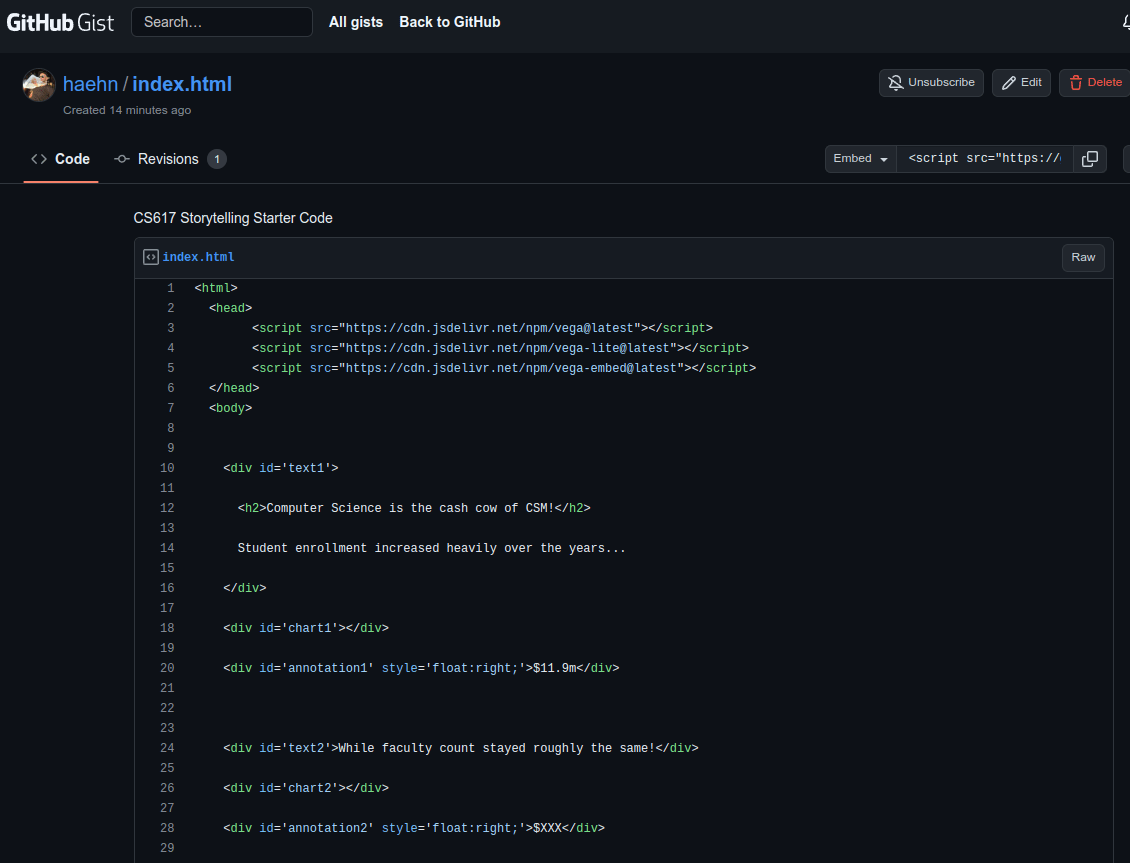
Task: Click the annotation2 $XXX line
Action: 414,828
